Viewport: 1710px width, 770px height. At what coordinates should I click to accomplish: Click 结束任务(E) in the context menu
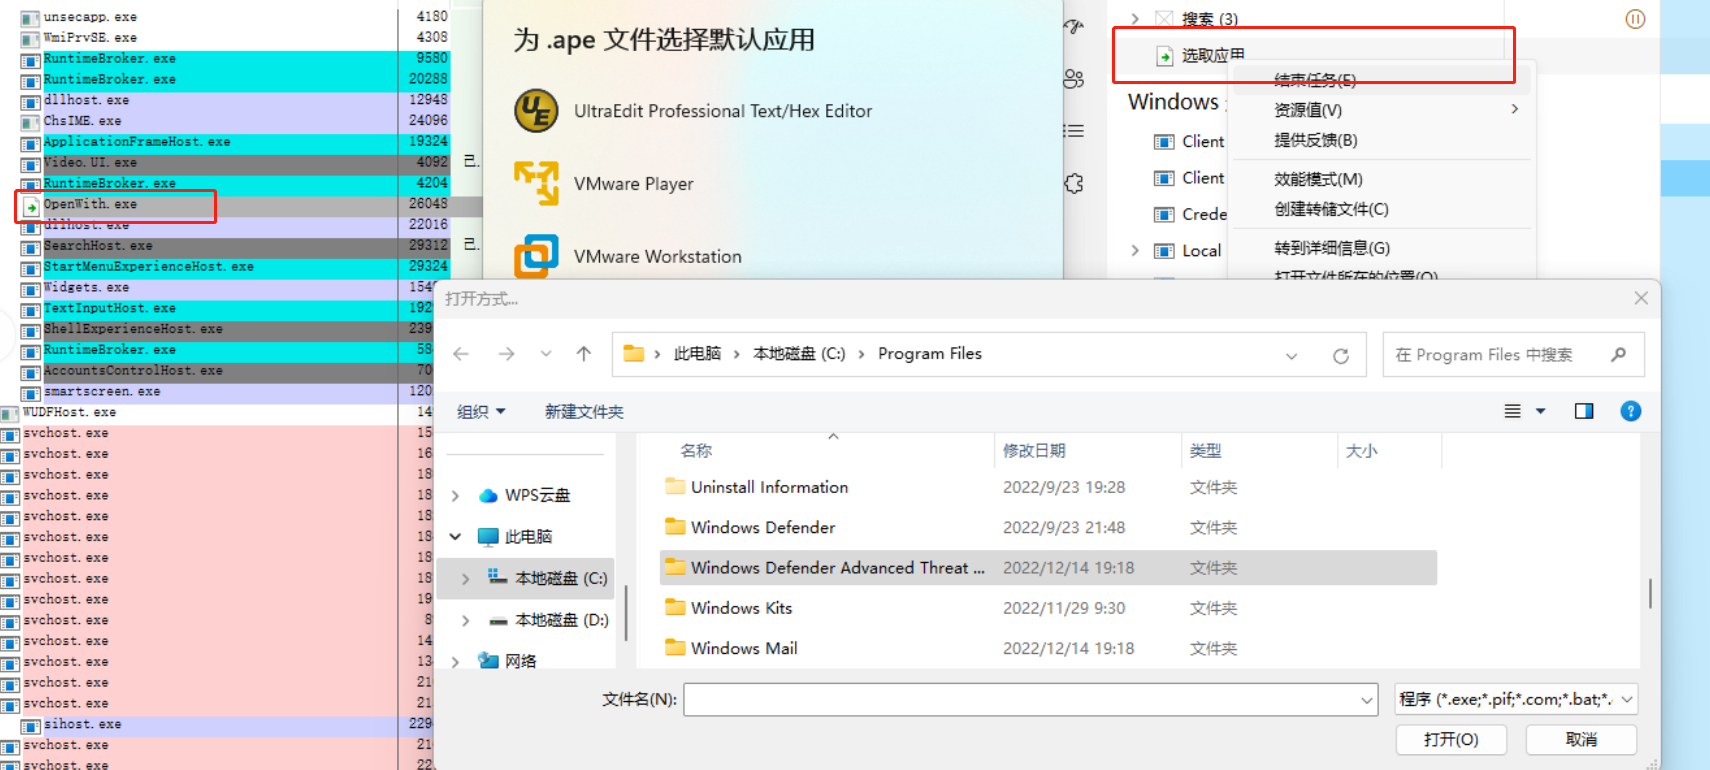pyautogui.click(x=1382, y=81)
